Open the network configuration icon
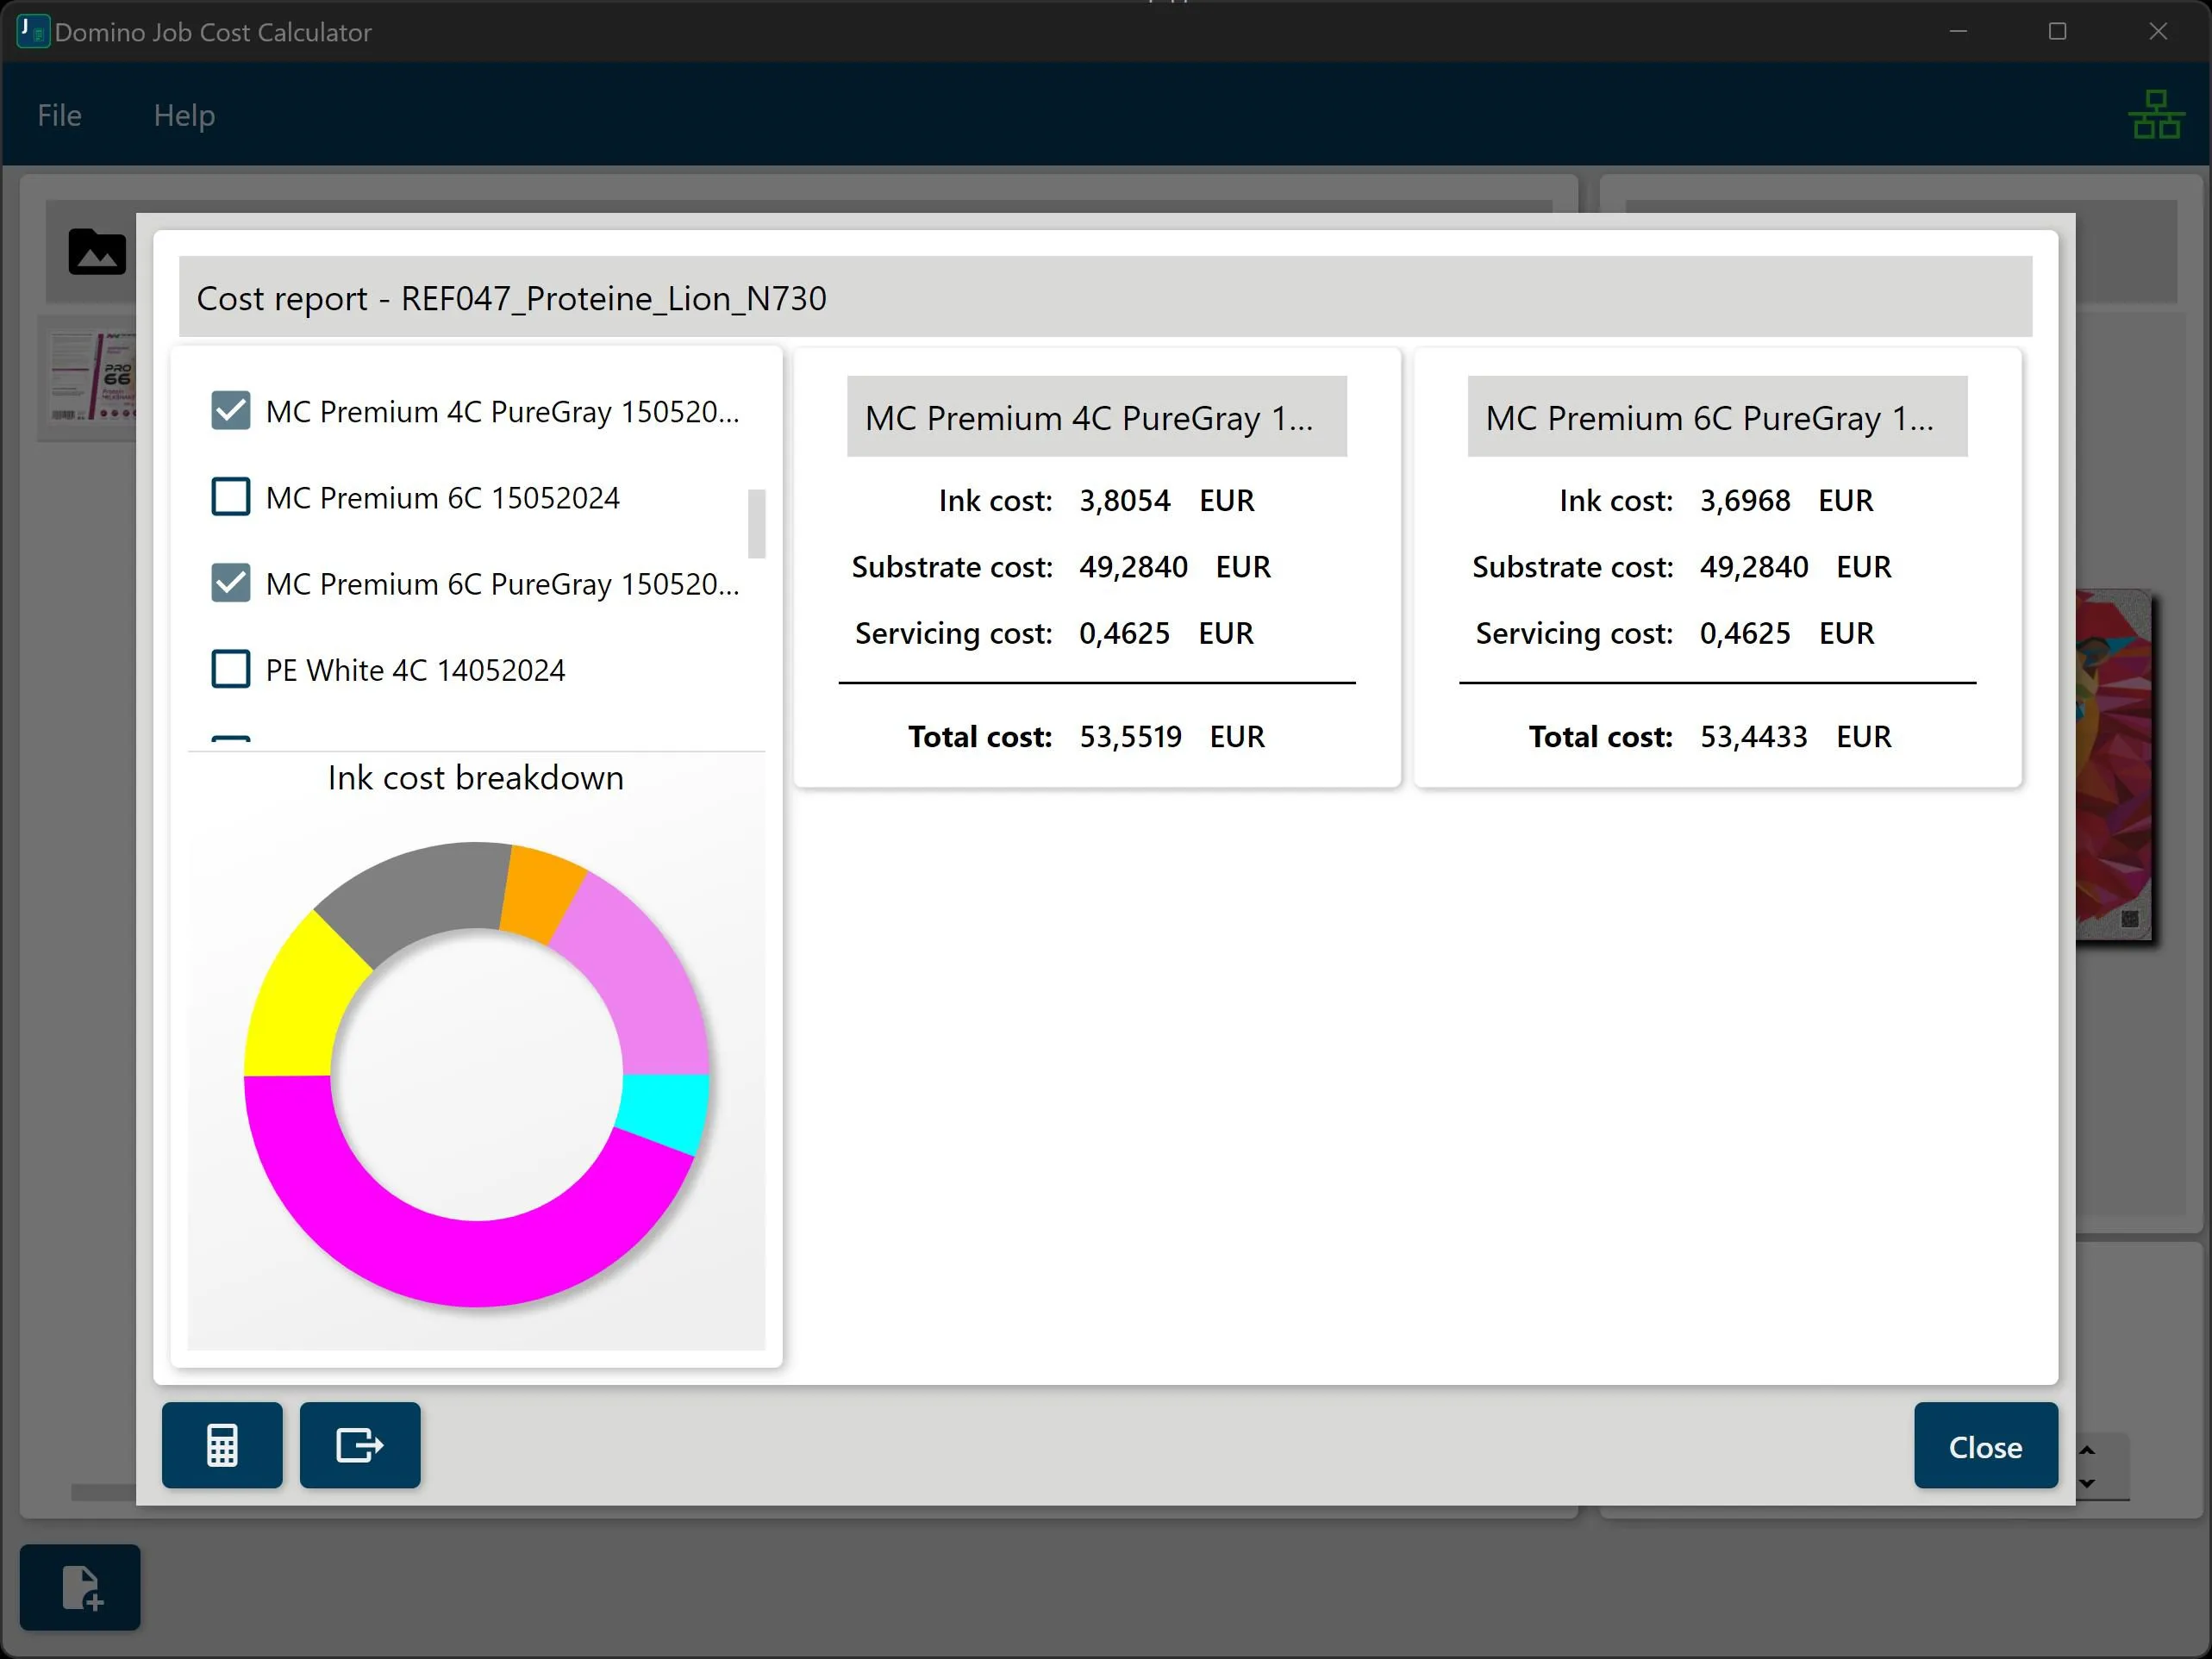Screen dimensions: 2212x1659 tap(2157, 114)
